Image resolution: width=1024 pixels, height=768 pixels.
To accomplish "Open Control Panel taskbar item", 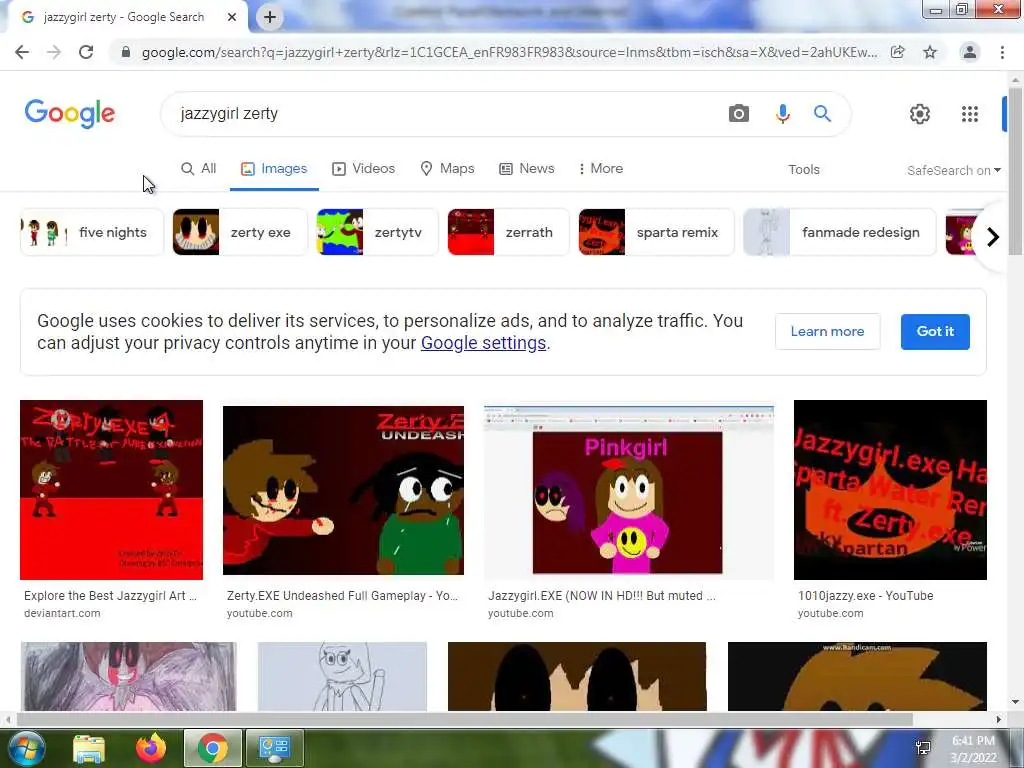I will pyautogui.click(x=274, y=748).
